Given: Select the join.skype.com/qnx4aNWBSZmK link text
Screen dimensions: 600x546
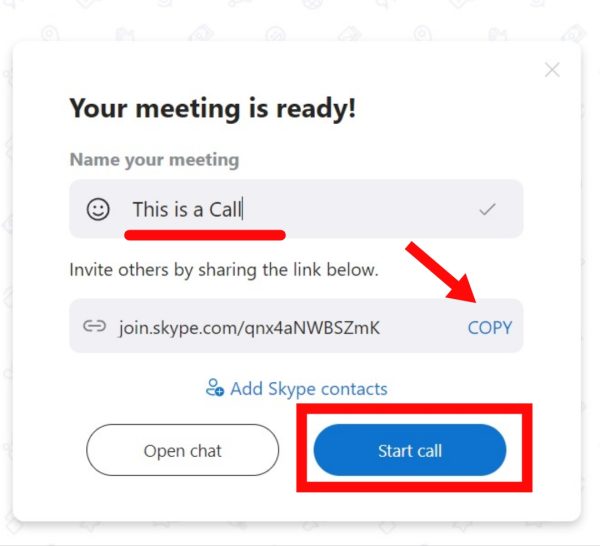Looking at the screenshot, I should coord(249,328).
